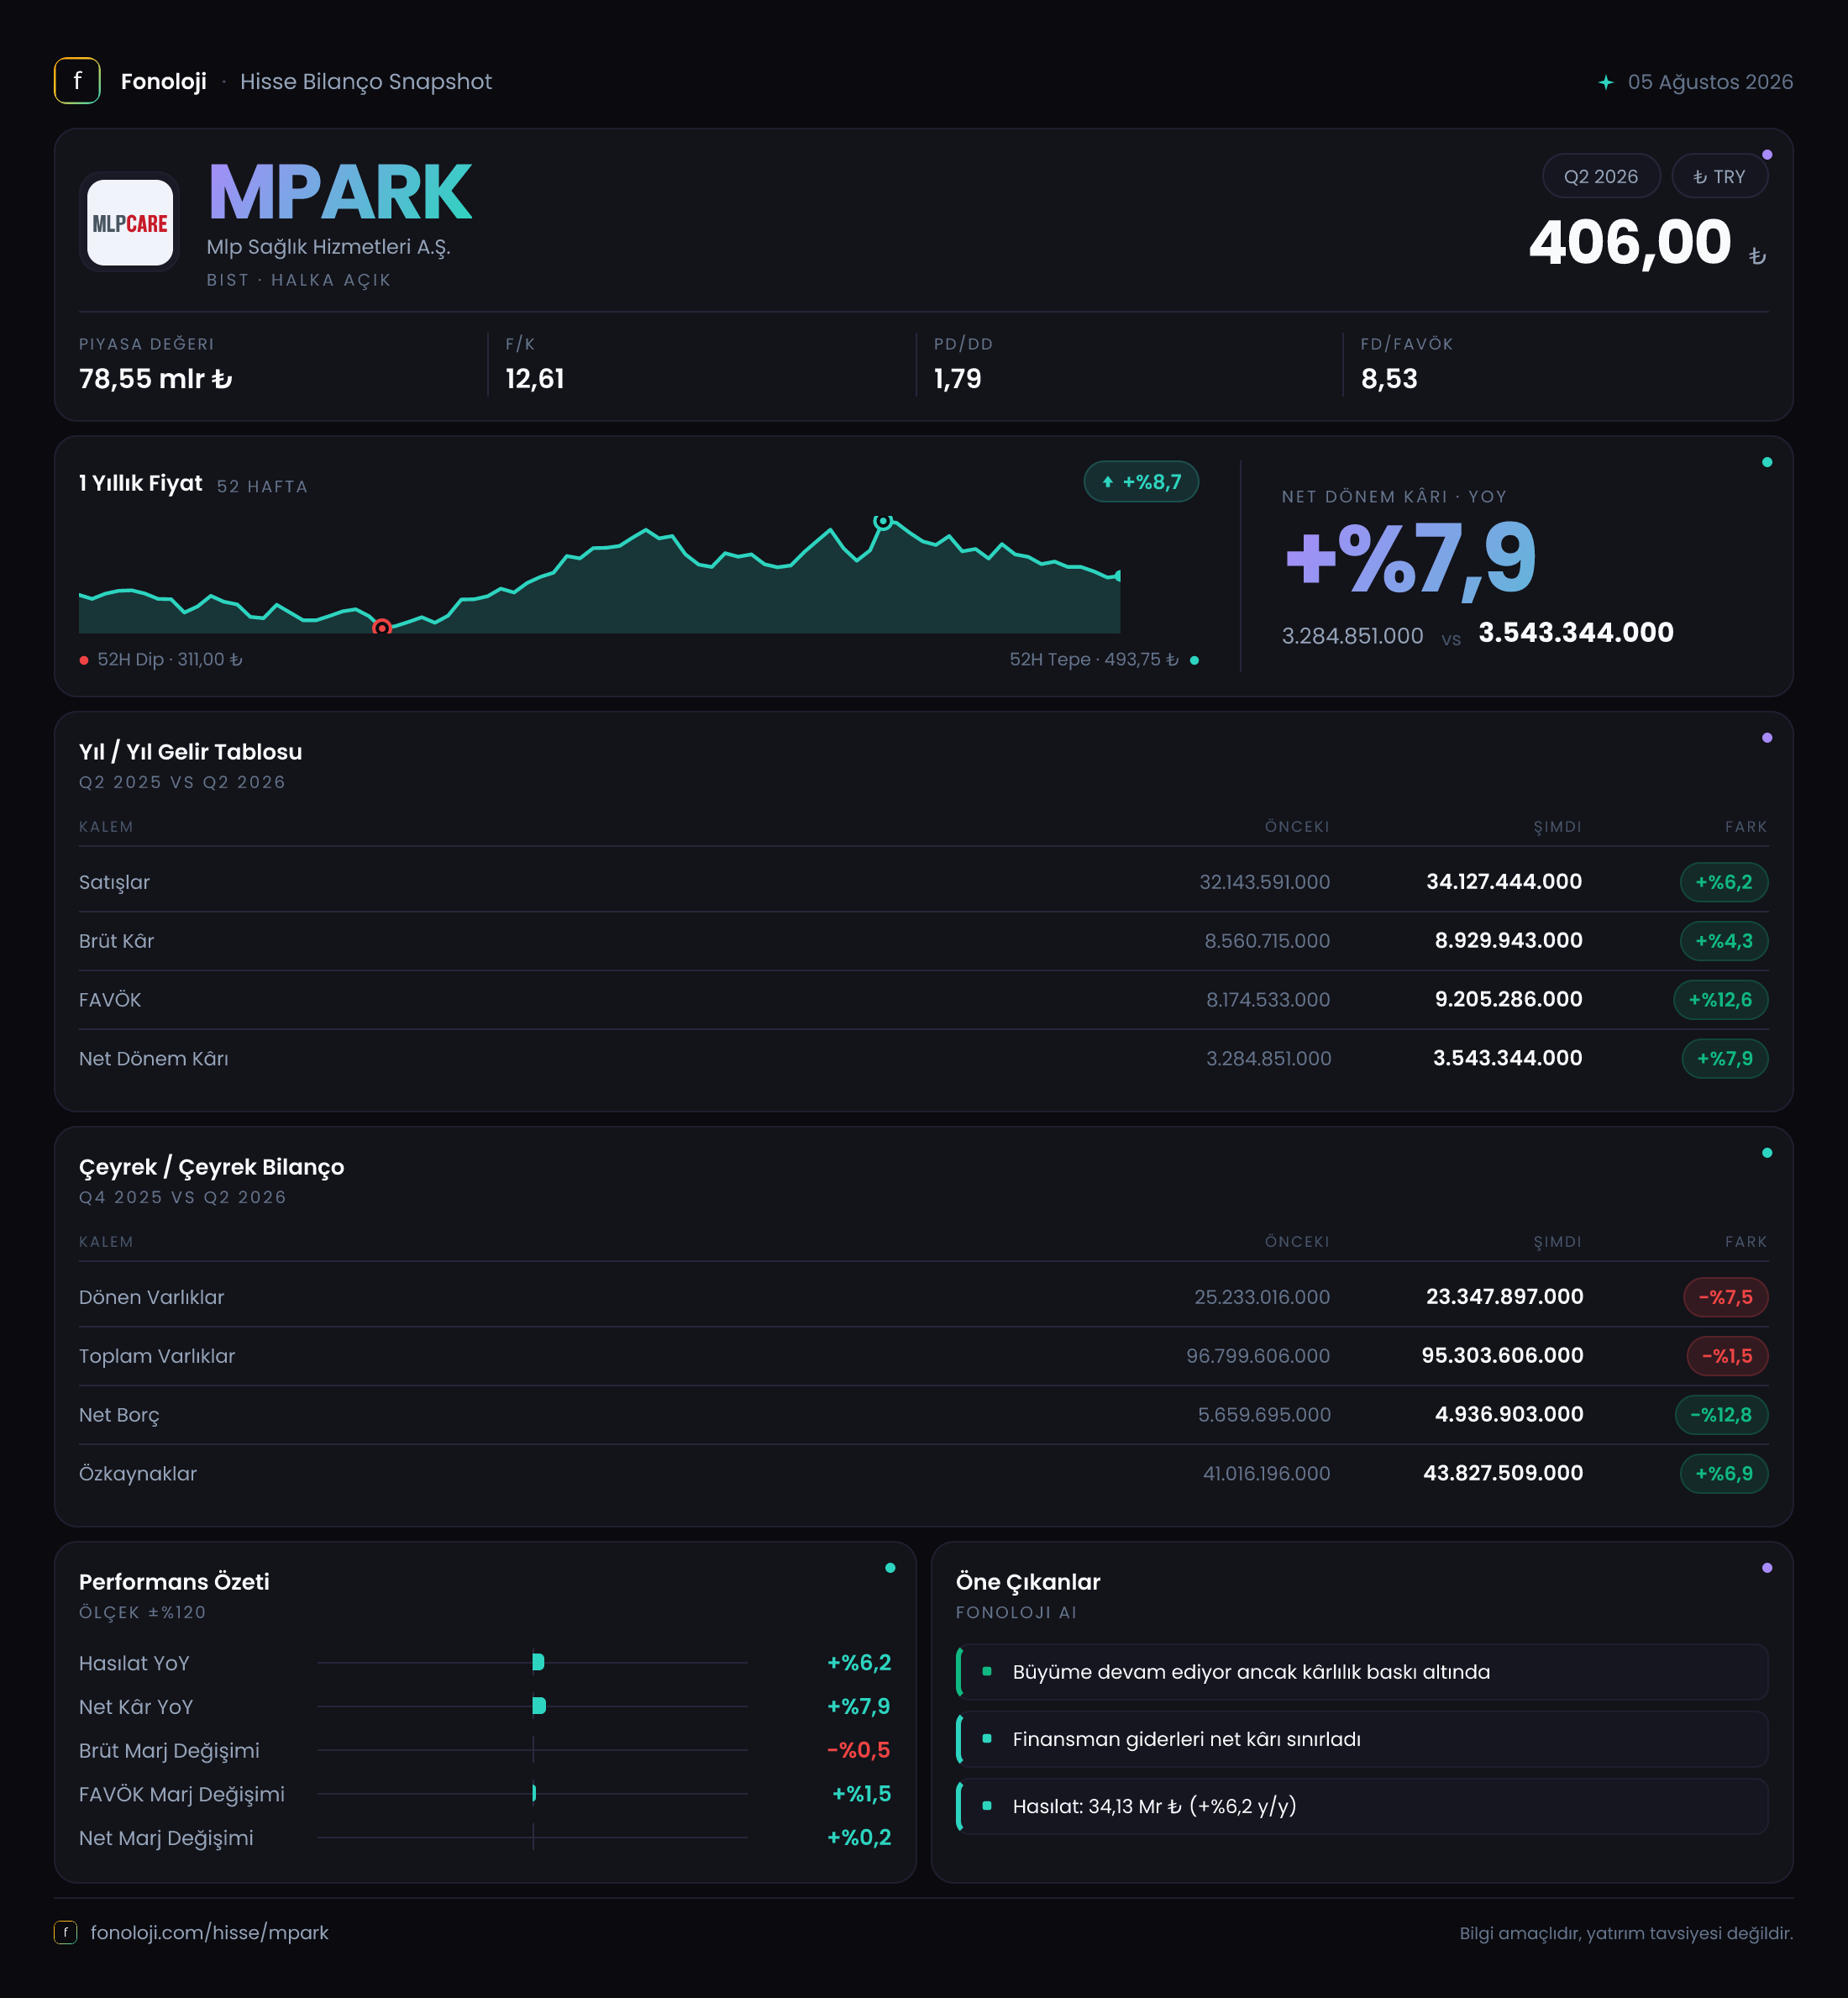Click the 05 Ağustos 2026 date text
Viewport: 1848px width, 1998px height.
1710,82
